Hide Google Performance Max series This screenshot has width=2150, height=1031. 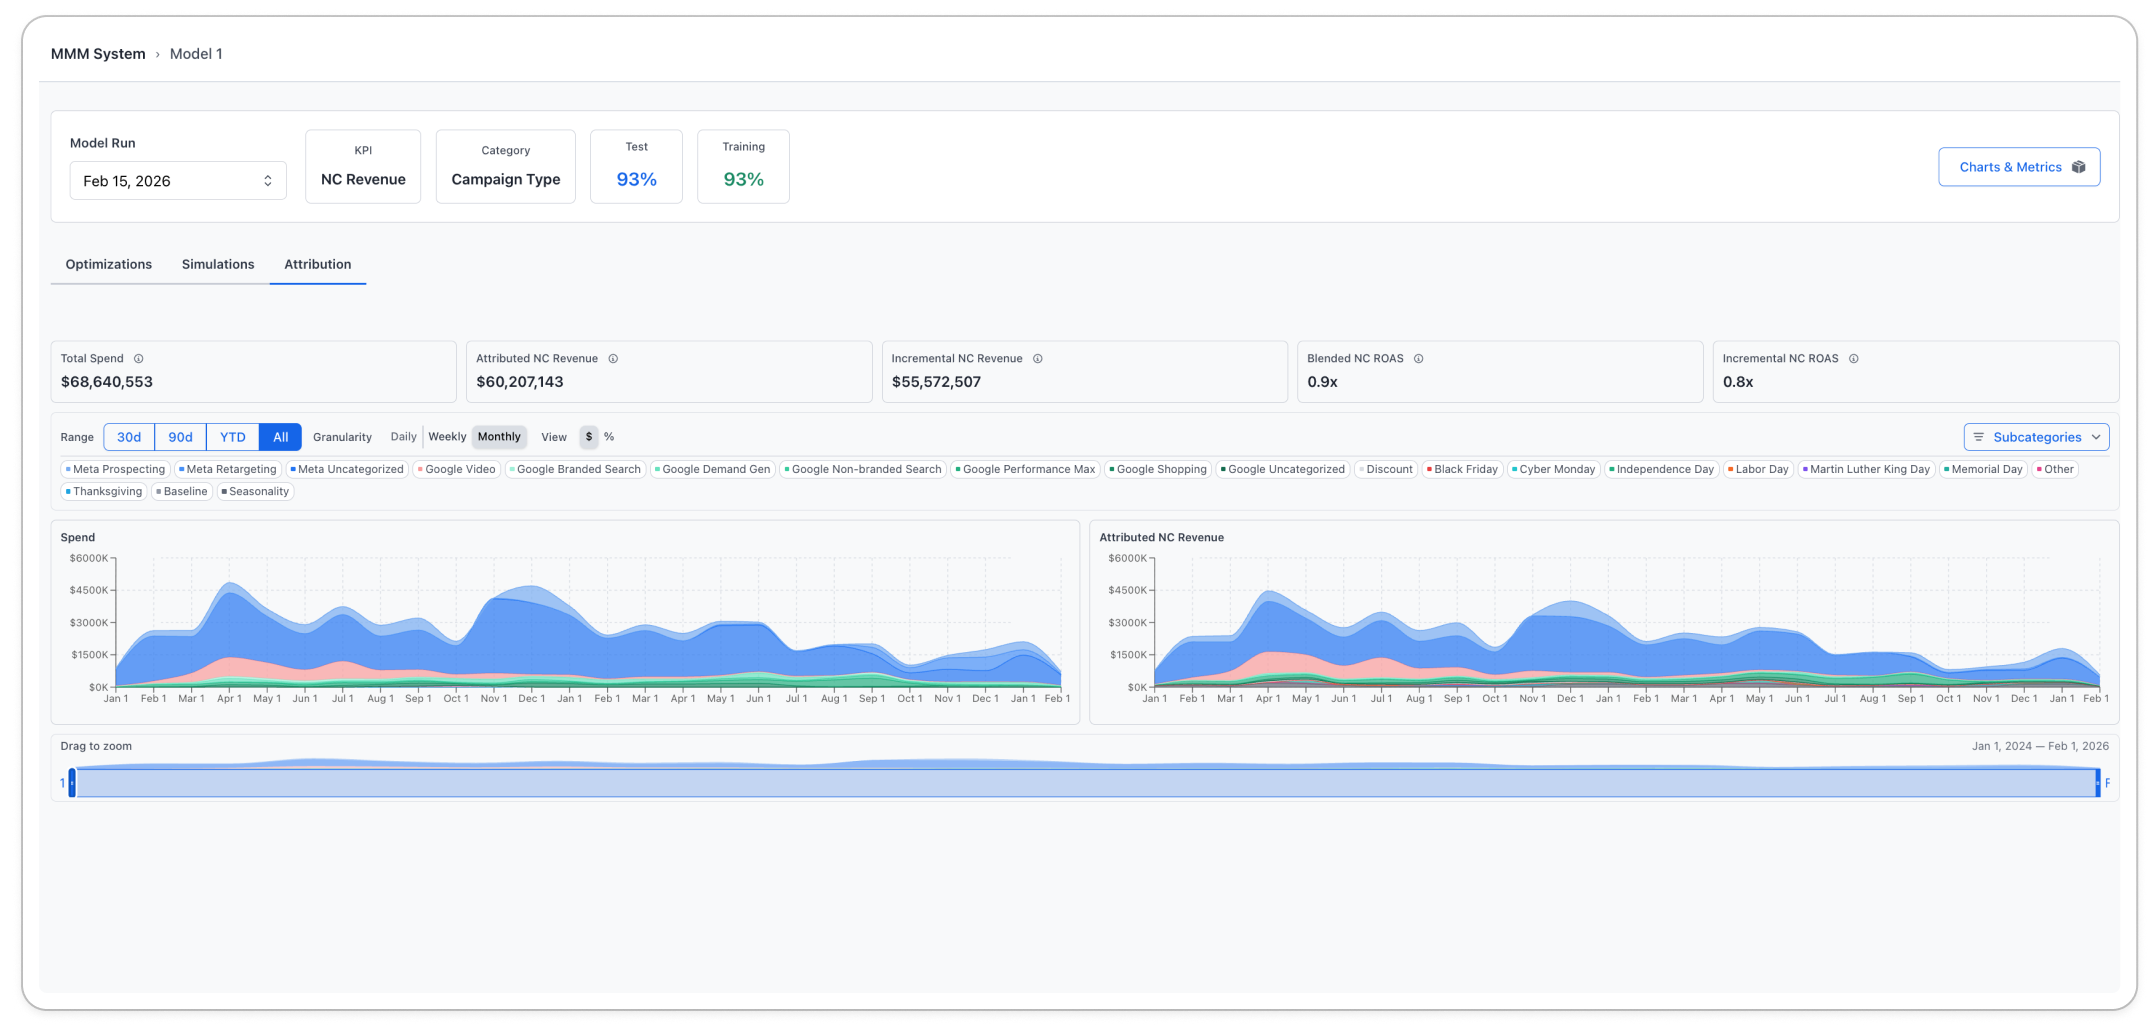coord(1026,469)
